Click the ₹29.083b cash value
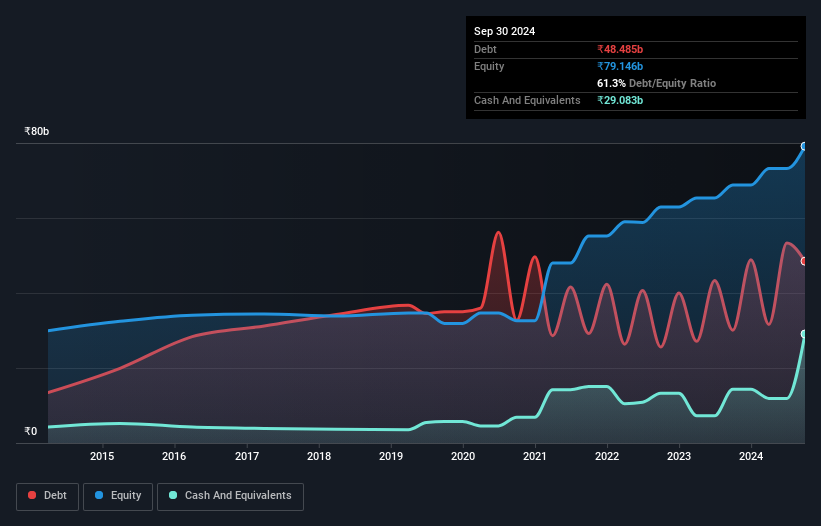The image size is (821, 526). click(x=620, y=100)
